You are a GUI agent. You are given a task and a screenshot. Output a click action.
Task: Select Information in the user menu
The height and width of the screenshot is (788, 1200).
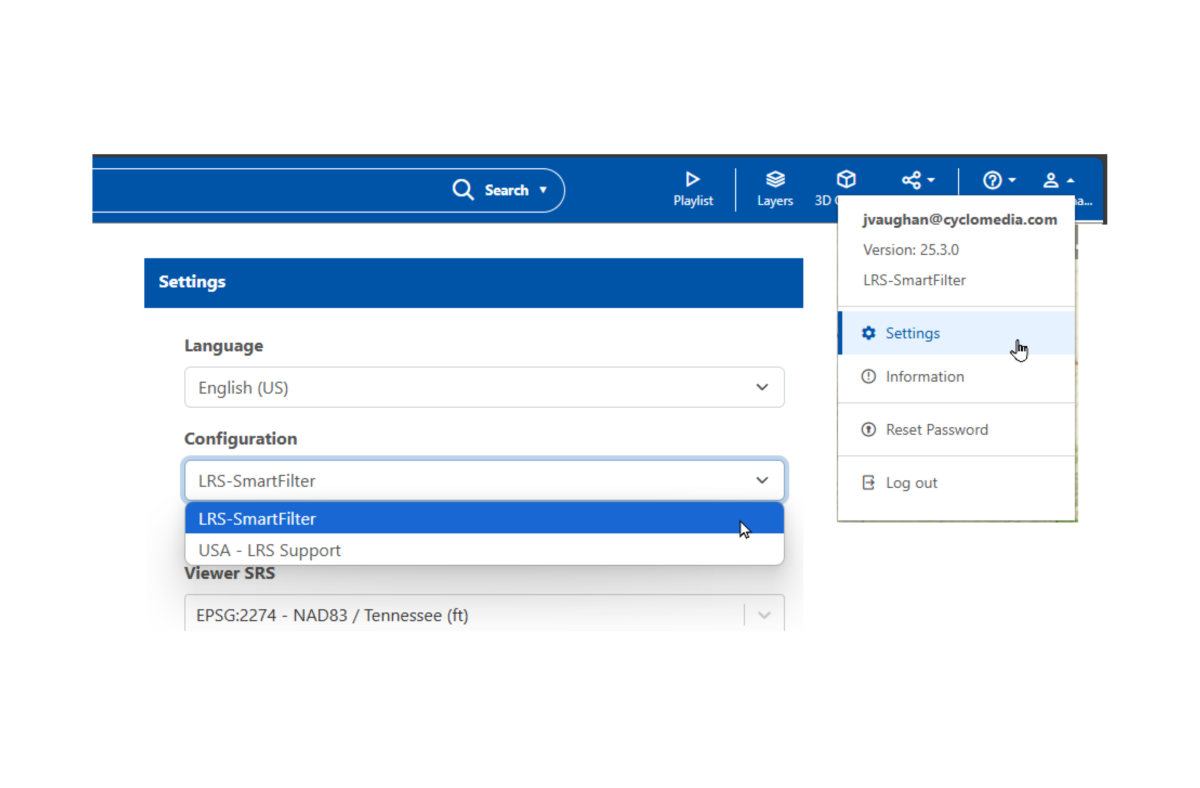click(957, 376)
